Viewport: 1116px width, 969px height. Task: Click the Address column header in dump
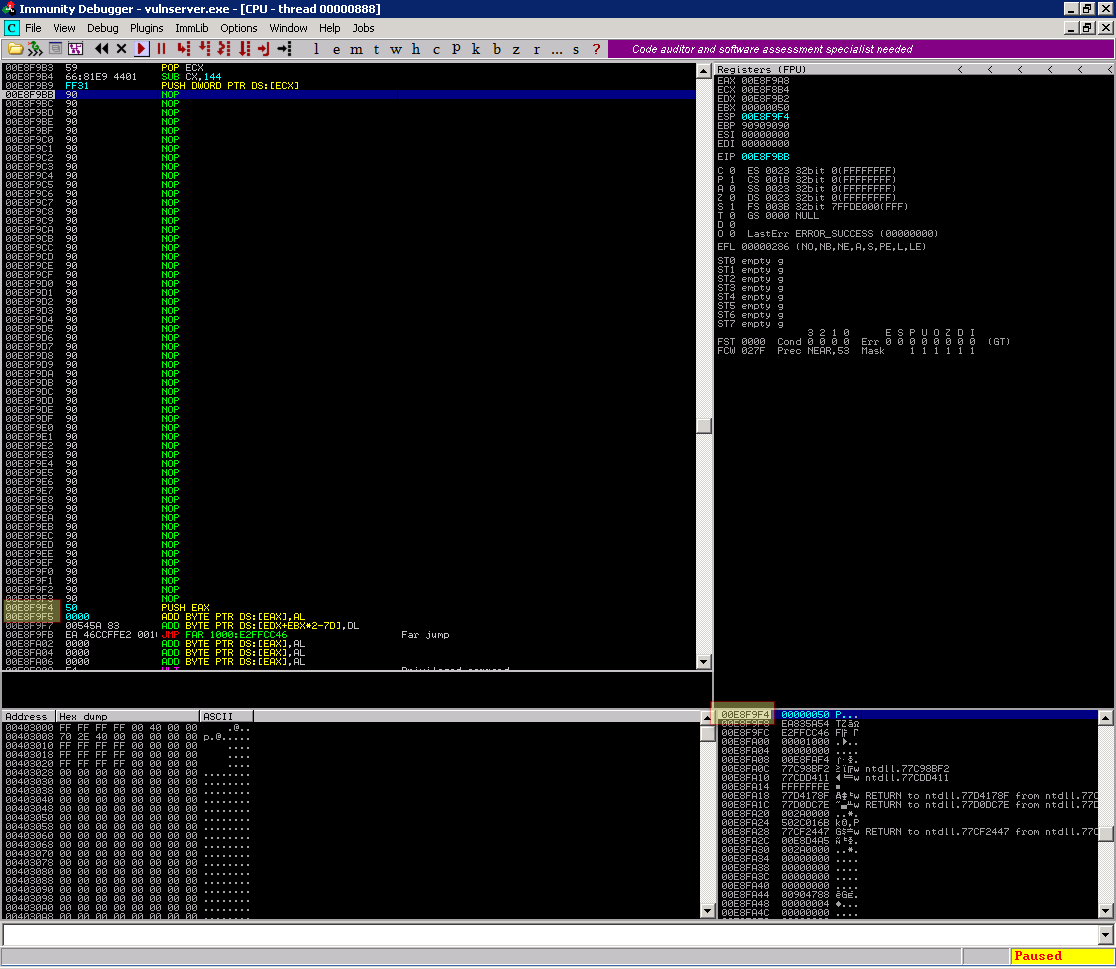click(x=28, y=716)
